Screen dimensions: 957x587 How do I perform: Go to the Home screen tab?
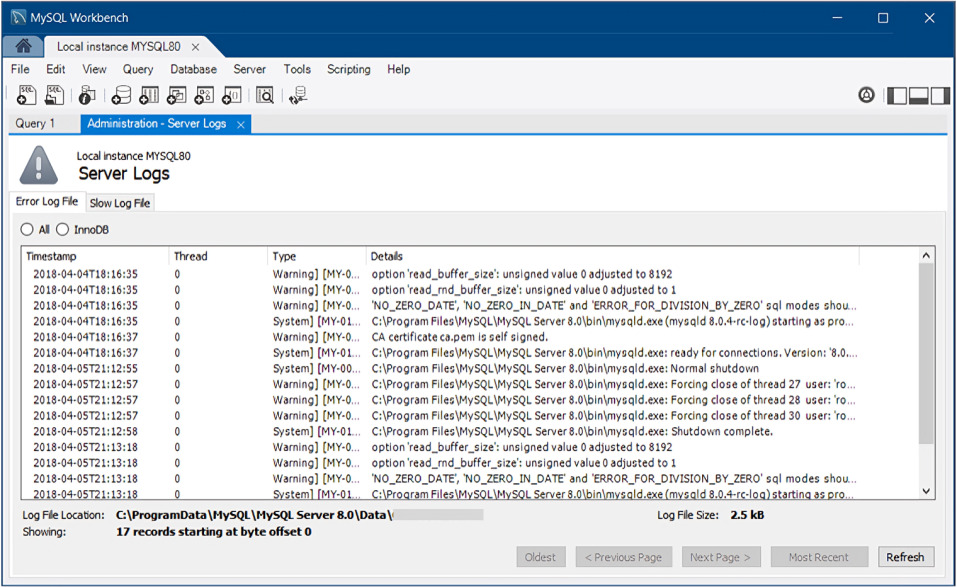(23, 46)
